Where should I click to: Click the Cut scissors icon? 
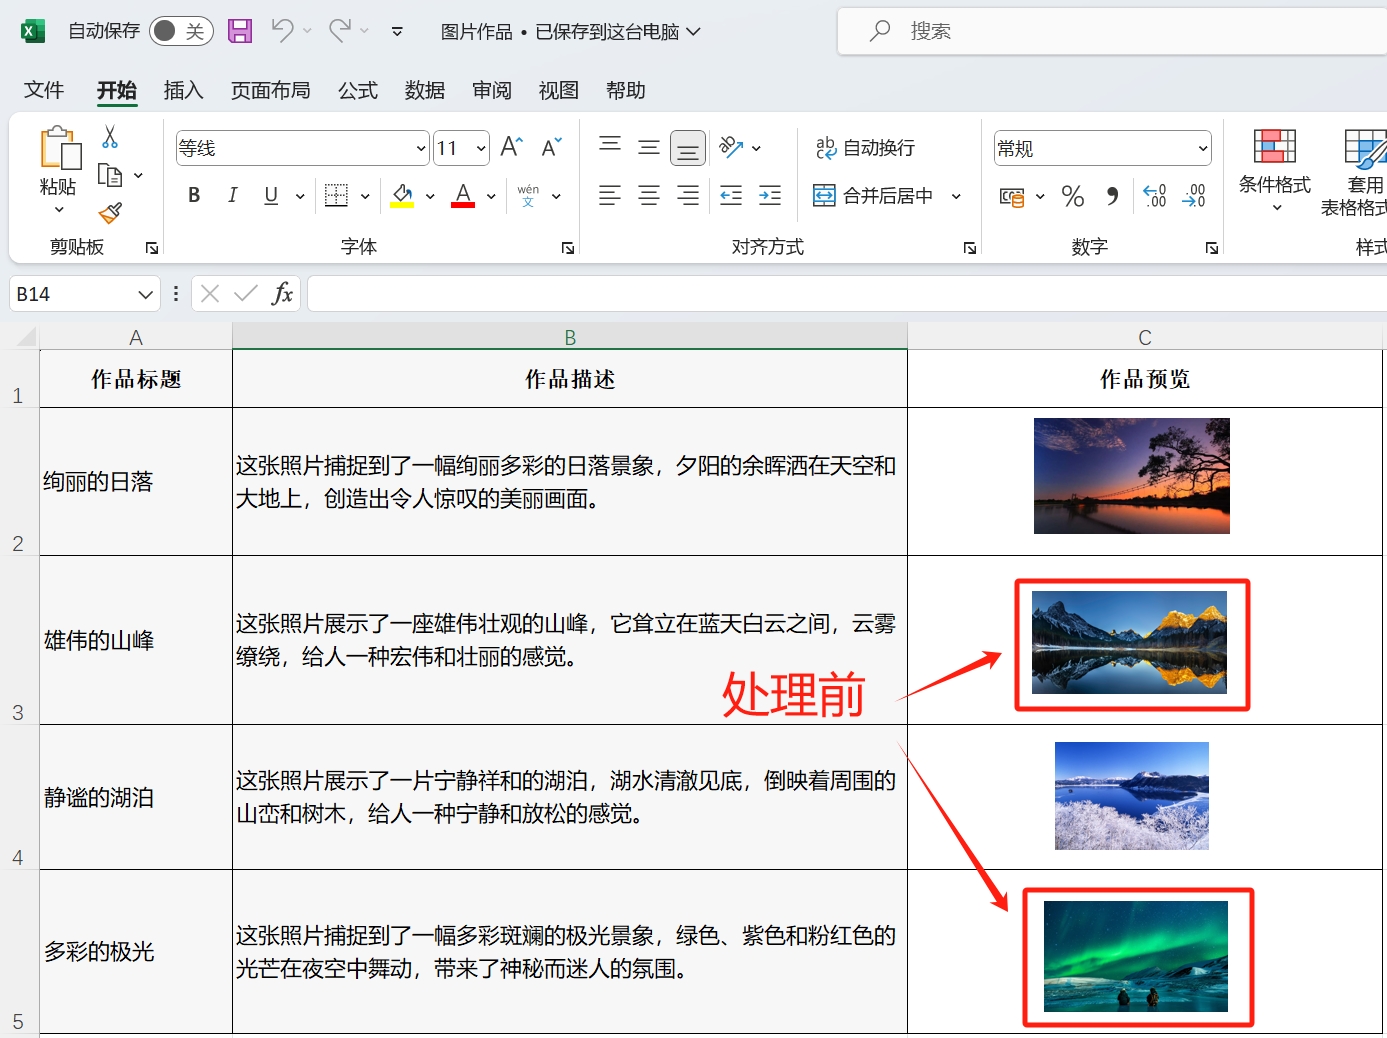coord(110,135)
